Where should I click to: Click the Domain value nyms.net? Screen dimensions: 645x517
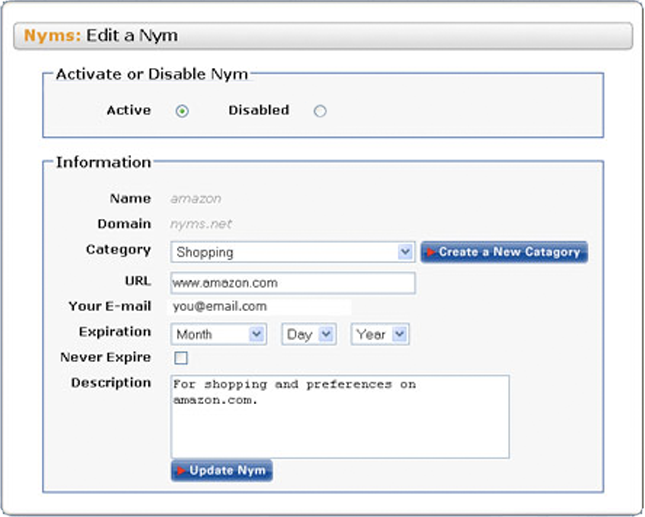point(199,225)
